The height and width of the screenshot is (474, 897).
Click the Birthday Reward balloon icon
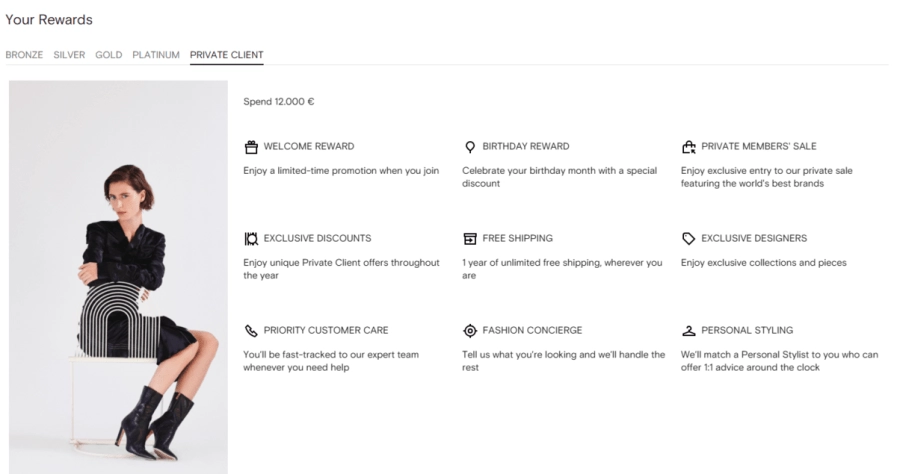pos(470,147)
